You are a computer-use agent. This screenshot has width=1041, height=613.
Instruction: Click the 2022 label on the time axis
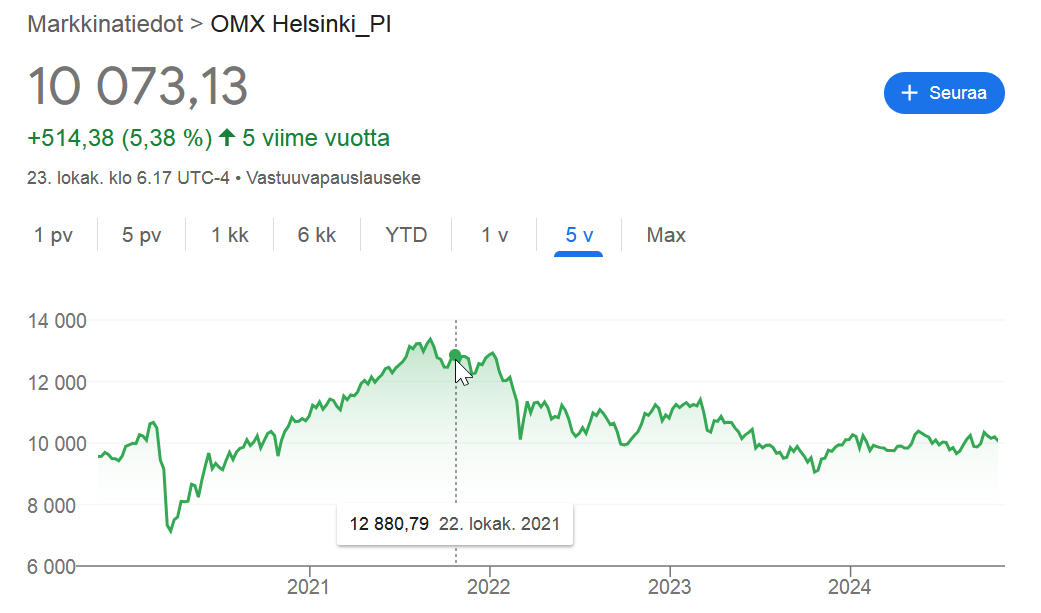click(x=489, y=587)
